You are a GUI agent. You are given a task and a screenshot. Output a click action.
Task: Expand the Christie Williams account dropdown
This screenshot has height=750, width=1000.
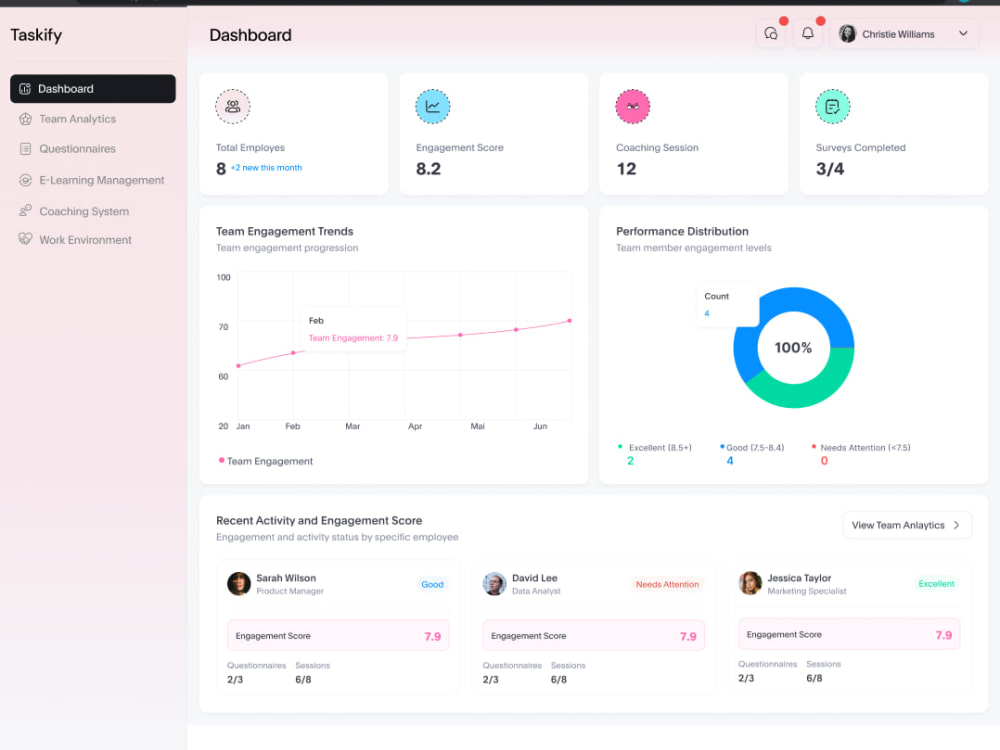tap(963, 34)
